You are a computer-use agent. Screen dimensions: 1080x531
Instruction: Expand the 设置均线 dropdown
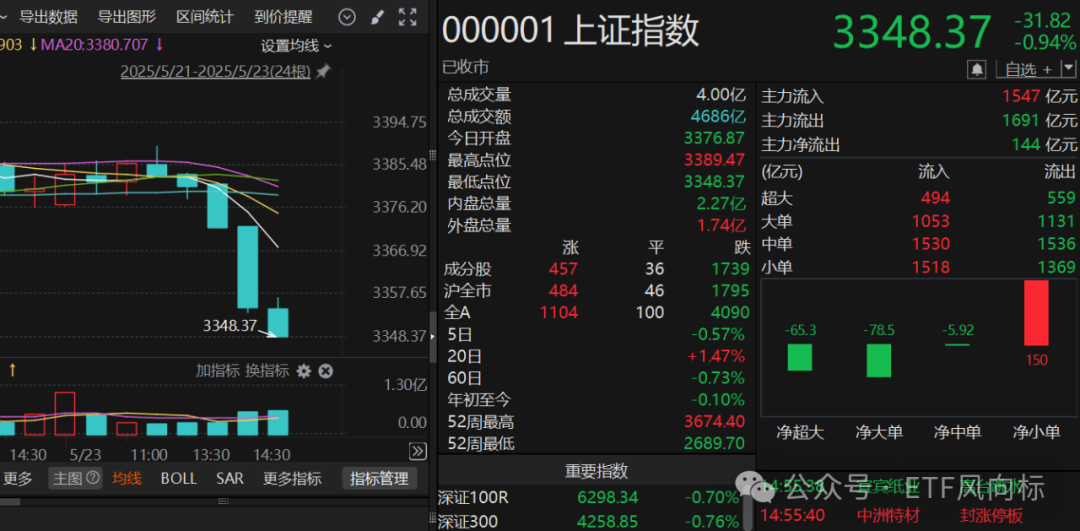click(296, 45)
